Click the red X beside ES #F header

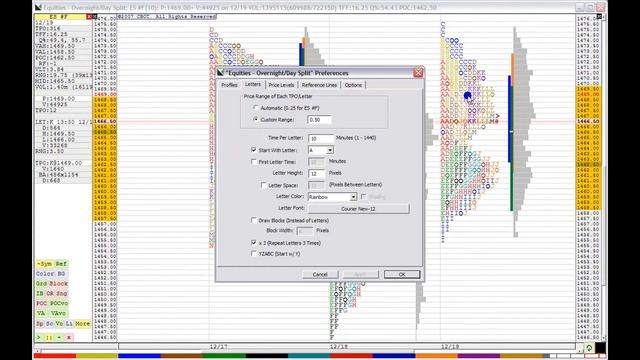(x=89, y=17)
